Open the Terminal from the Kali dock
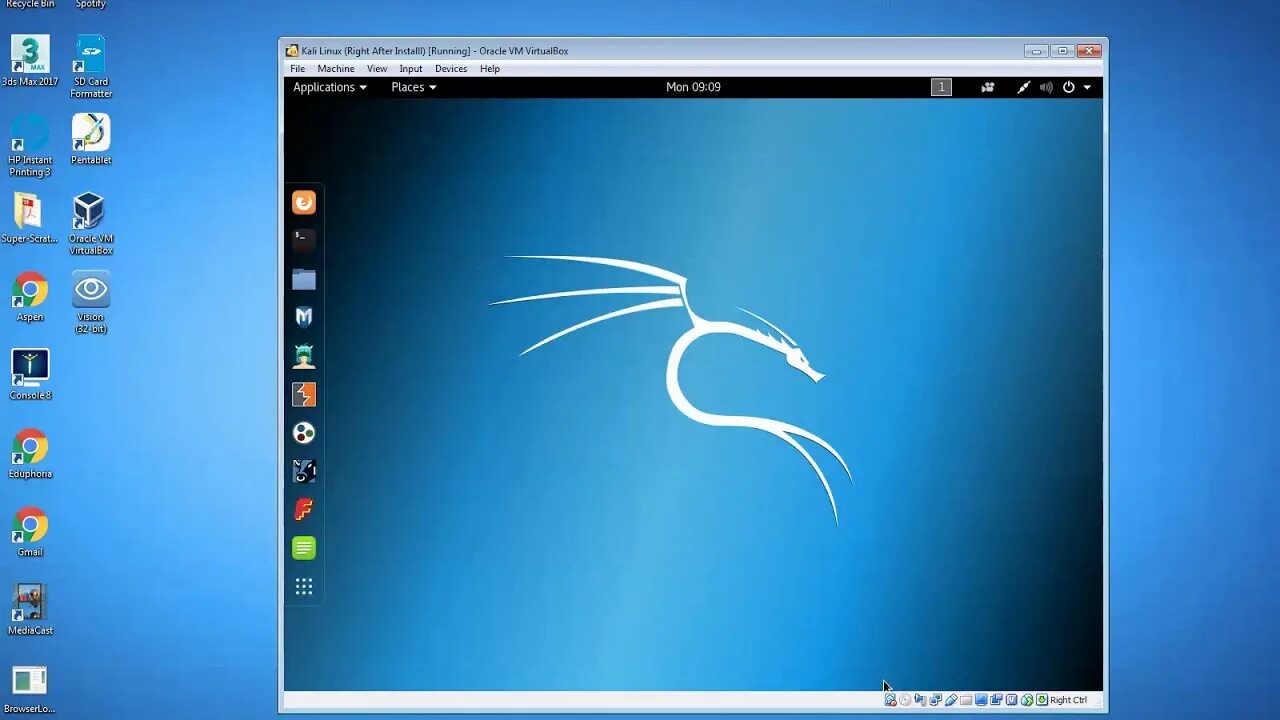The height and width of the screenshot is (720, 1280). point(304,240)
